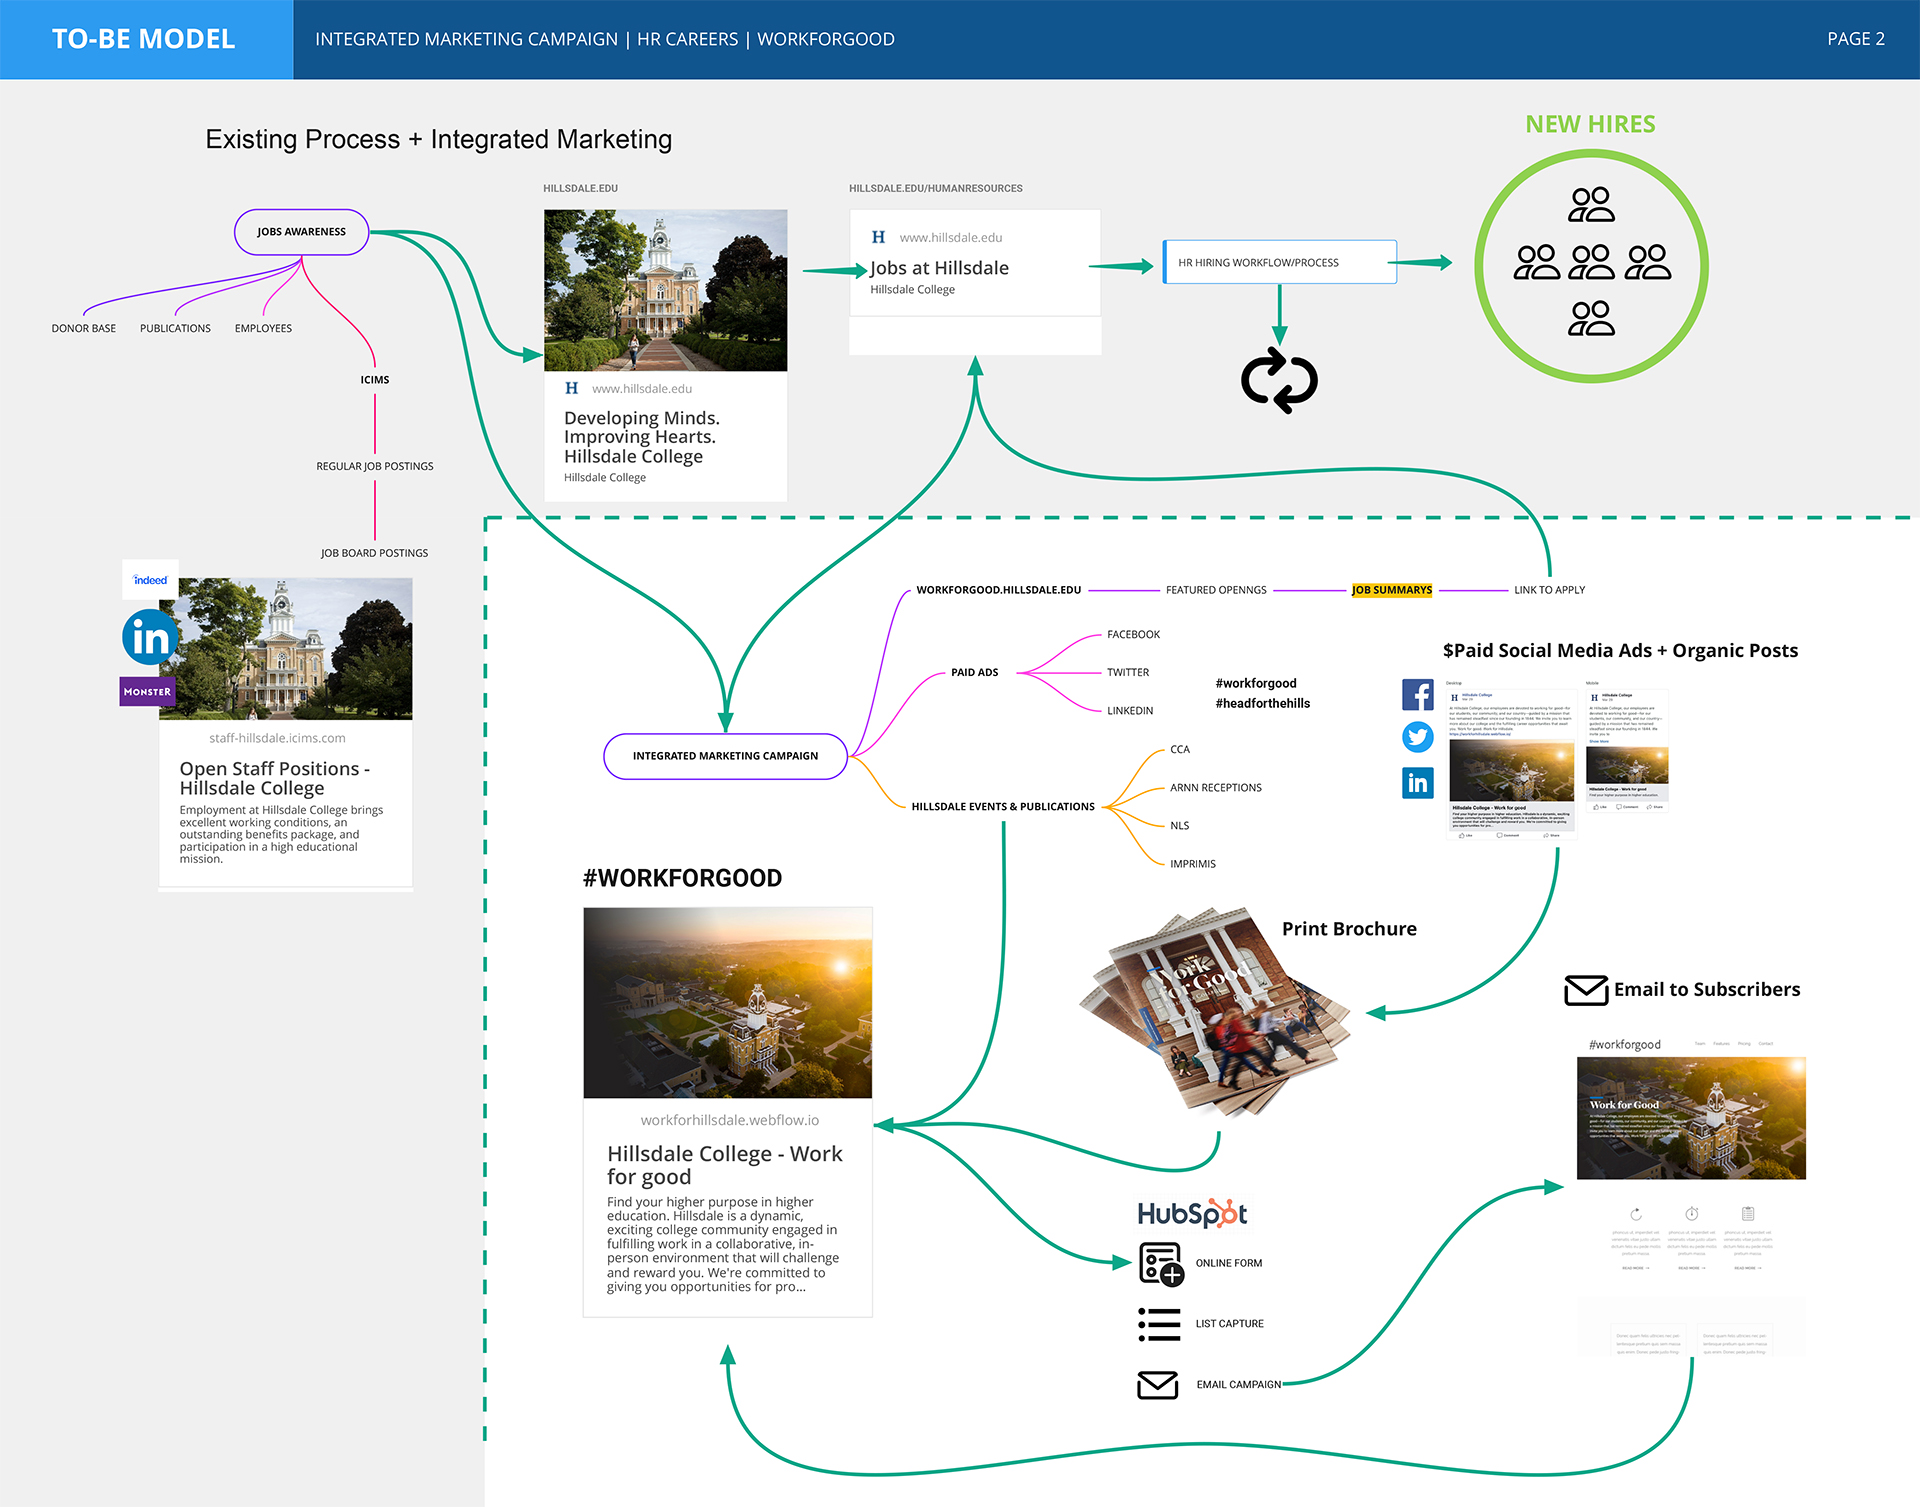The width and height of the screenshot is (1920, 1507).
Task: Click the PAID ADS label
Action: click(974, 672)
